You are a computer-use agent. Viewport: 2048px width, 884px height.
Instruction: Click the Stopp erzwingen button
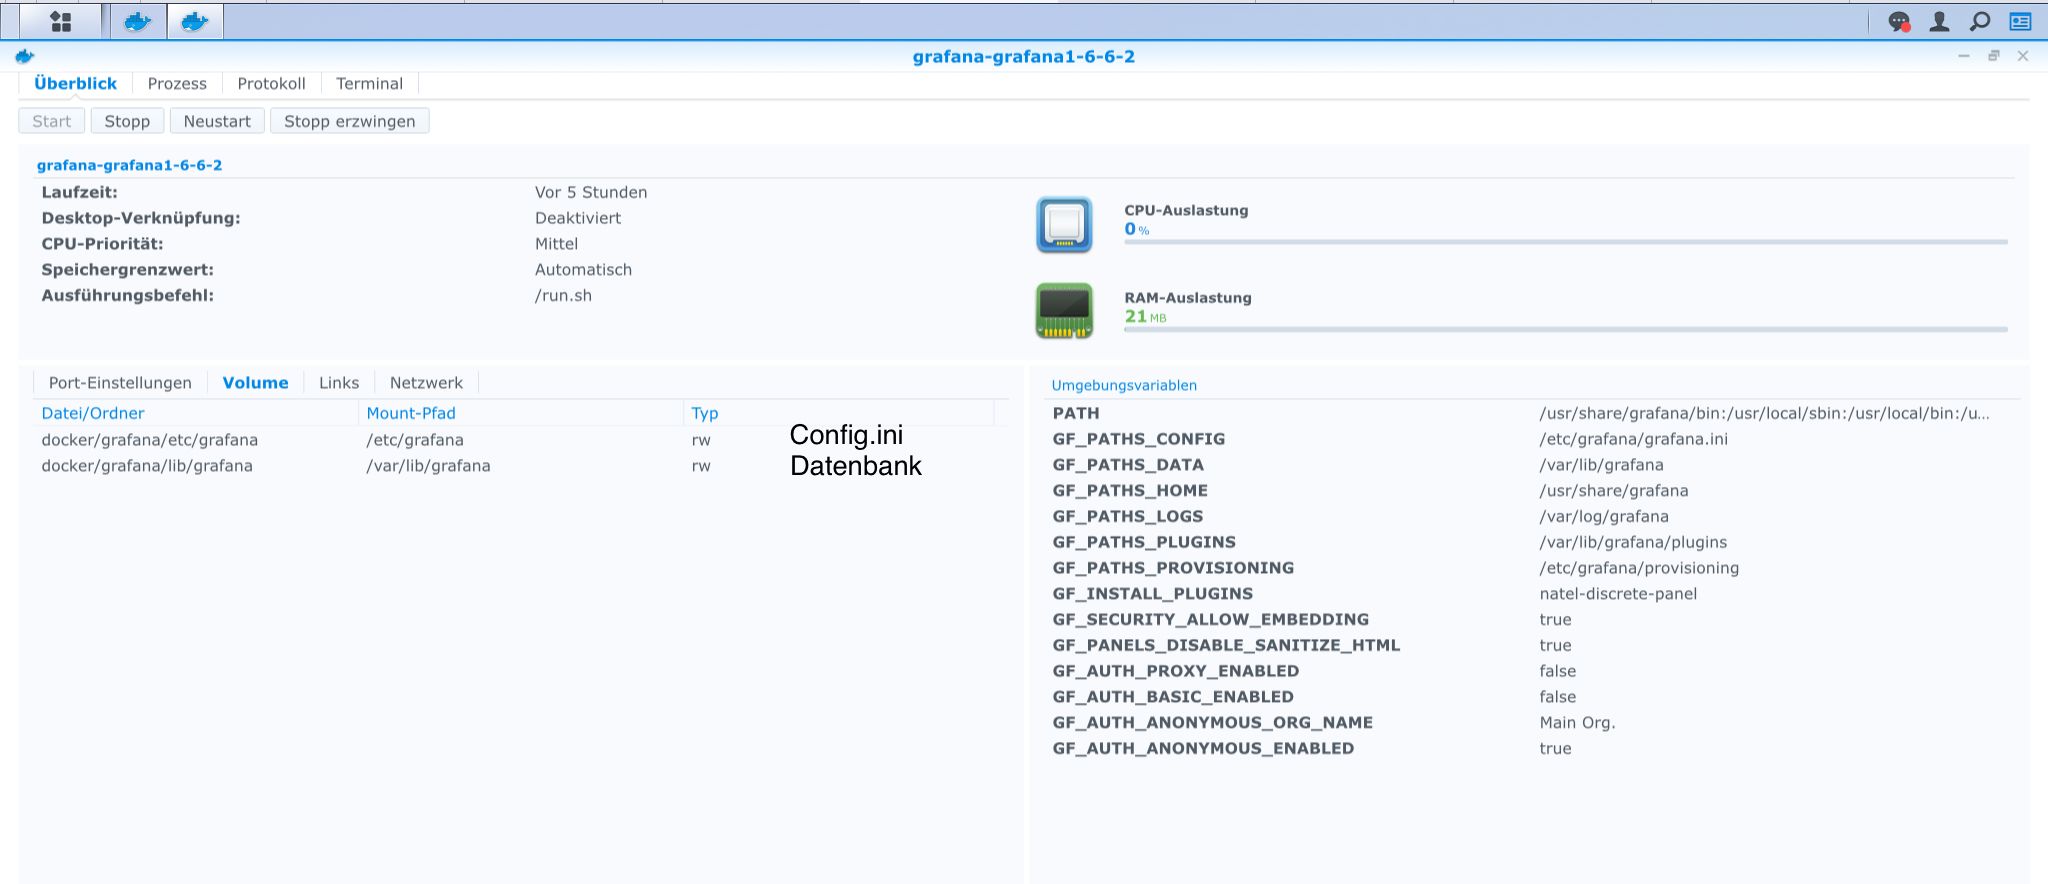(349, 121)
